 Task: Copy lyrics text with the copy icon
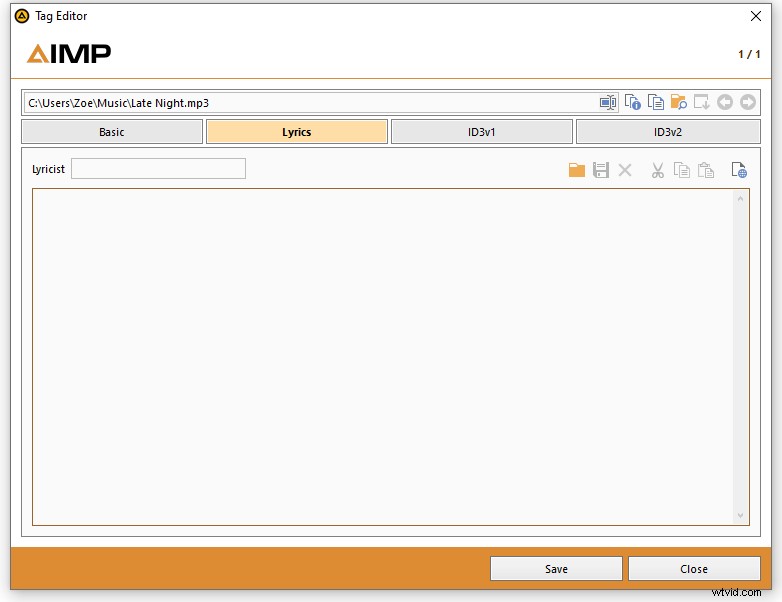tap(681, 170)
